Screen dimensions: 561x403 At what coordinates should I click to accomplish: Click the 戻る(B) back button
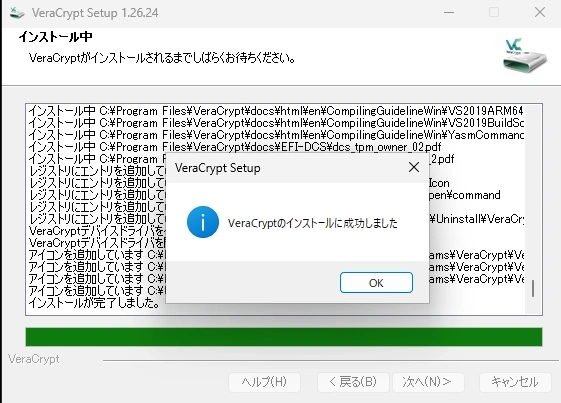point(353,382)
